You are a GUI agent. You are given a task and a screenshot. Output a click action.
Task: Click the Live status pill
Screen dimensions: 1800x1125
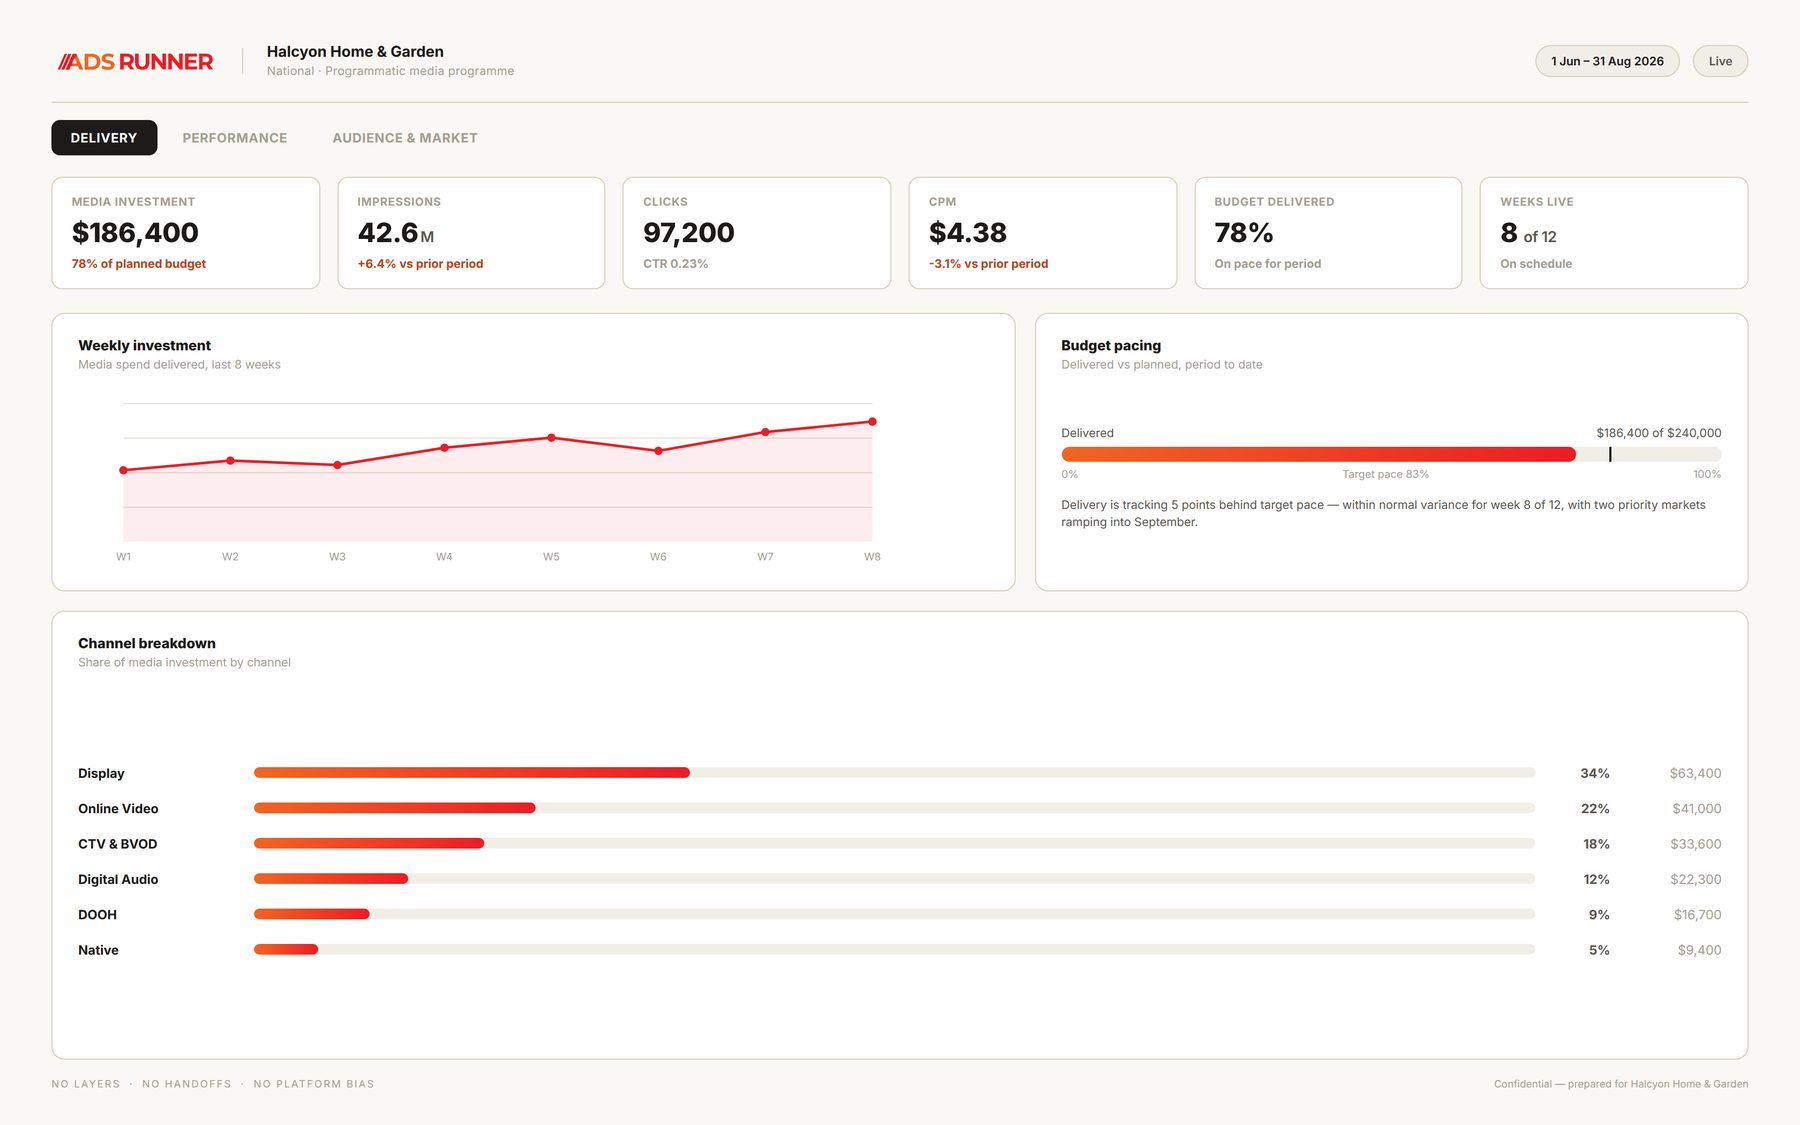(1720, 61)
